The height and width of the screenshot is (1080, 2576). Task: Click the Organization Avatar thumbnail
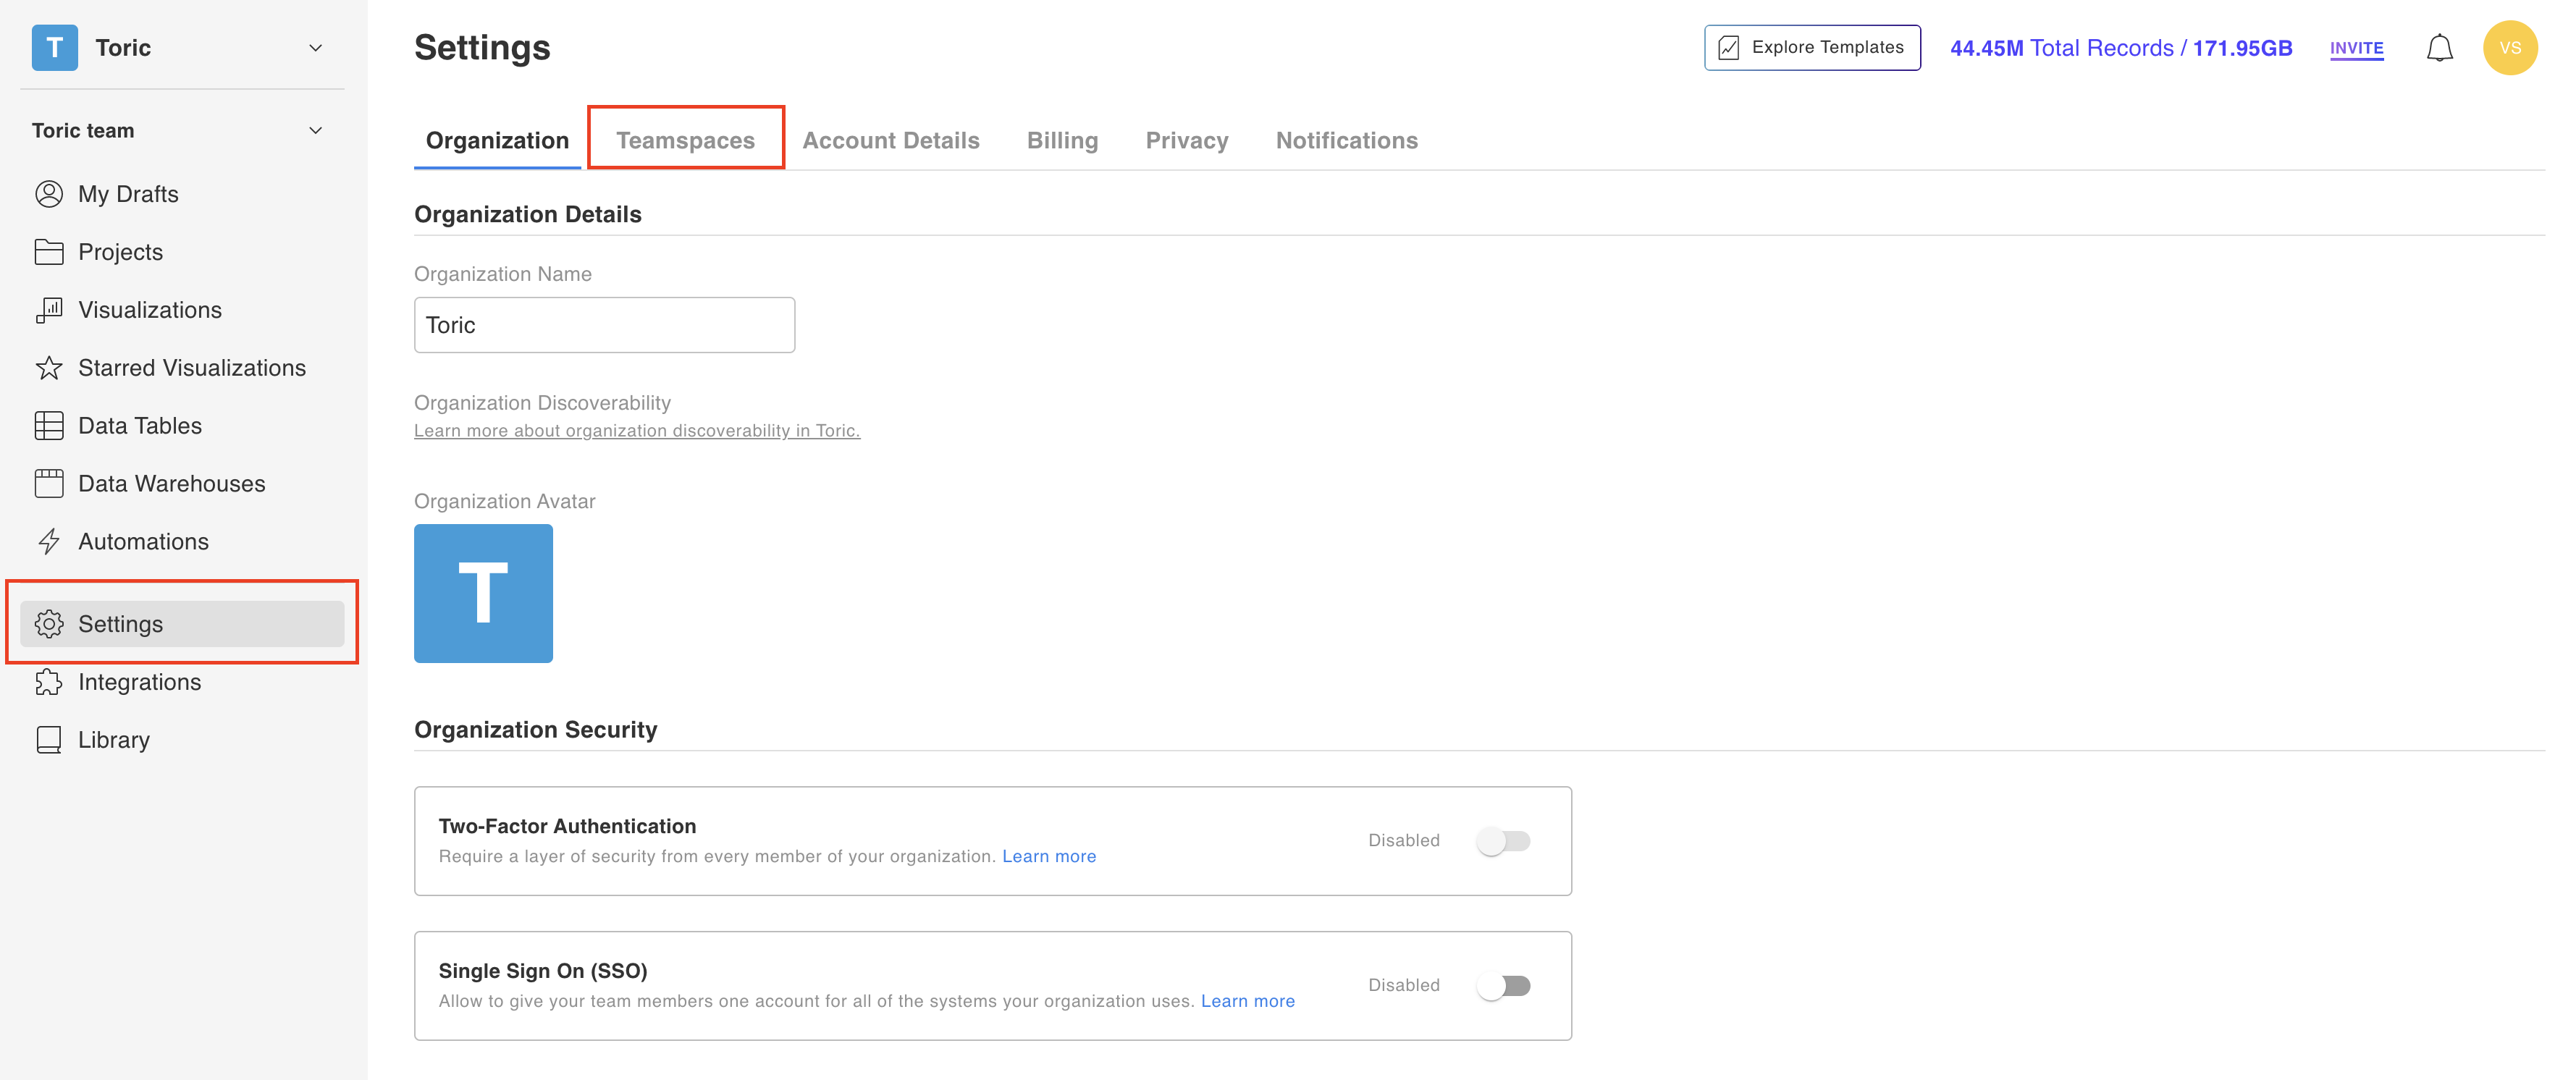483,593
